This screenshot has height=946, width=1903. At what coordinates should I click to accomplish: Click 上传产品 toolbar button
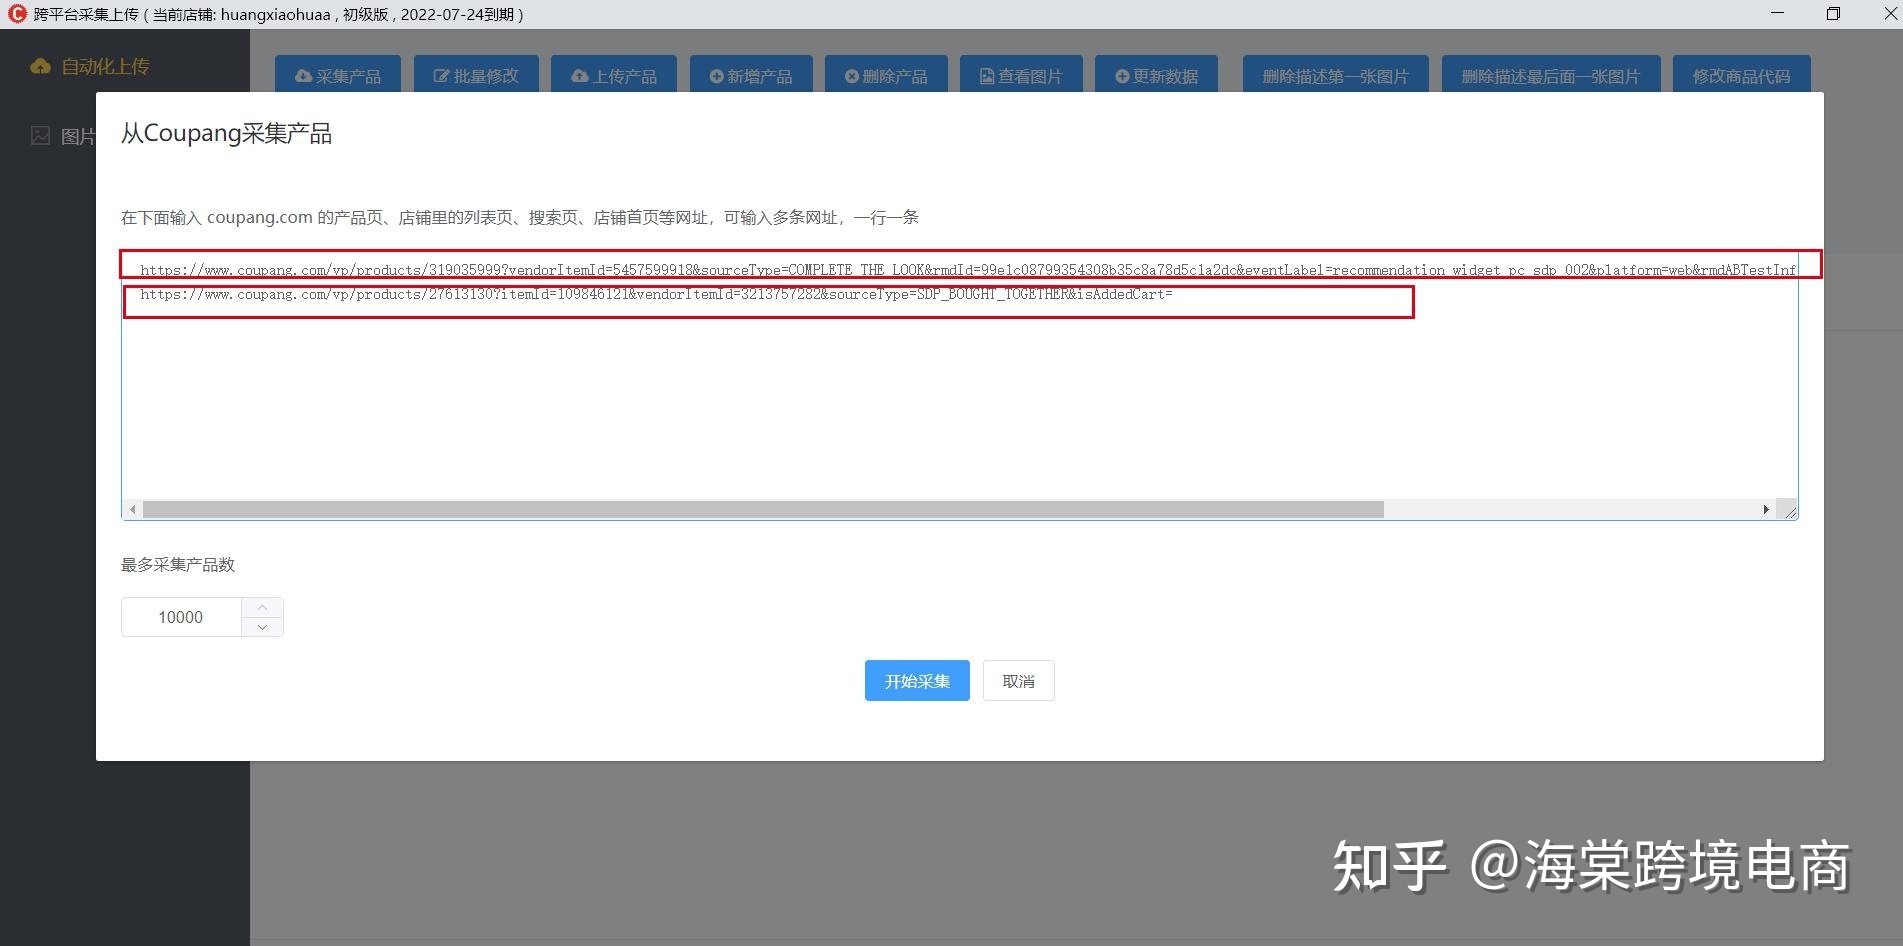click(x=614, y=75)
